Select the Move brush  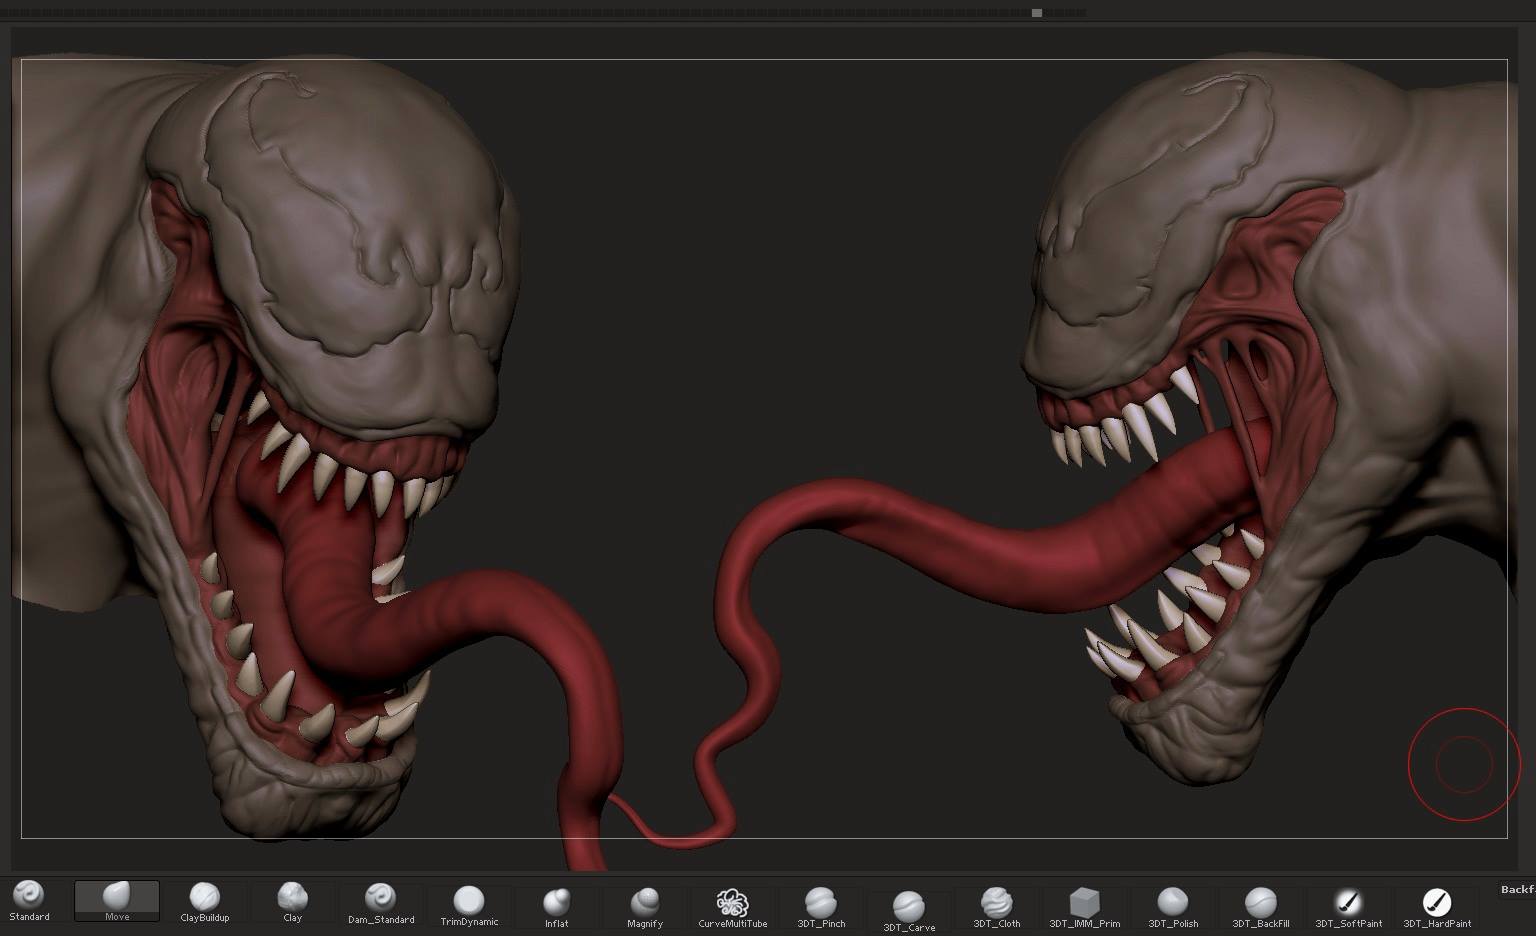(x=117, y=900)
